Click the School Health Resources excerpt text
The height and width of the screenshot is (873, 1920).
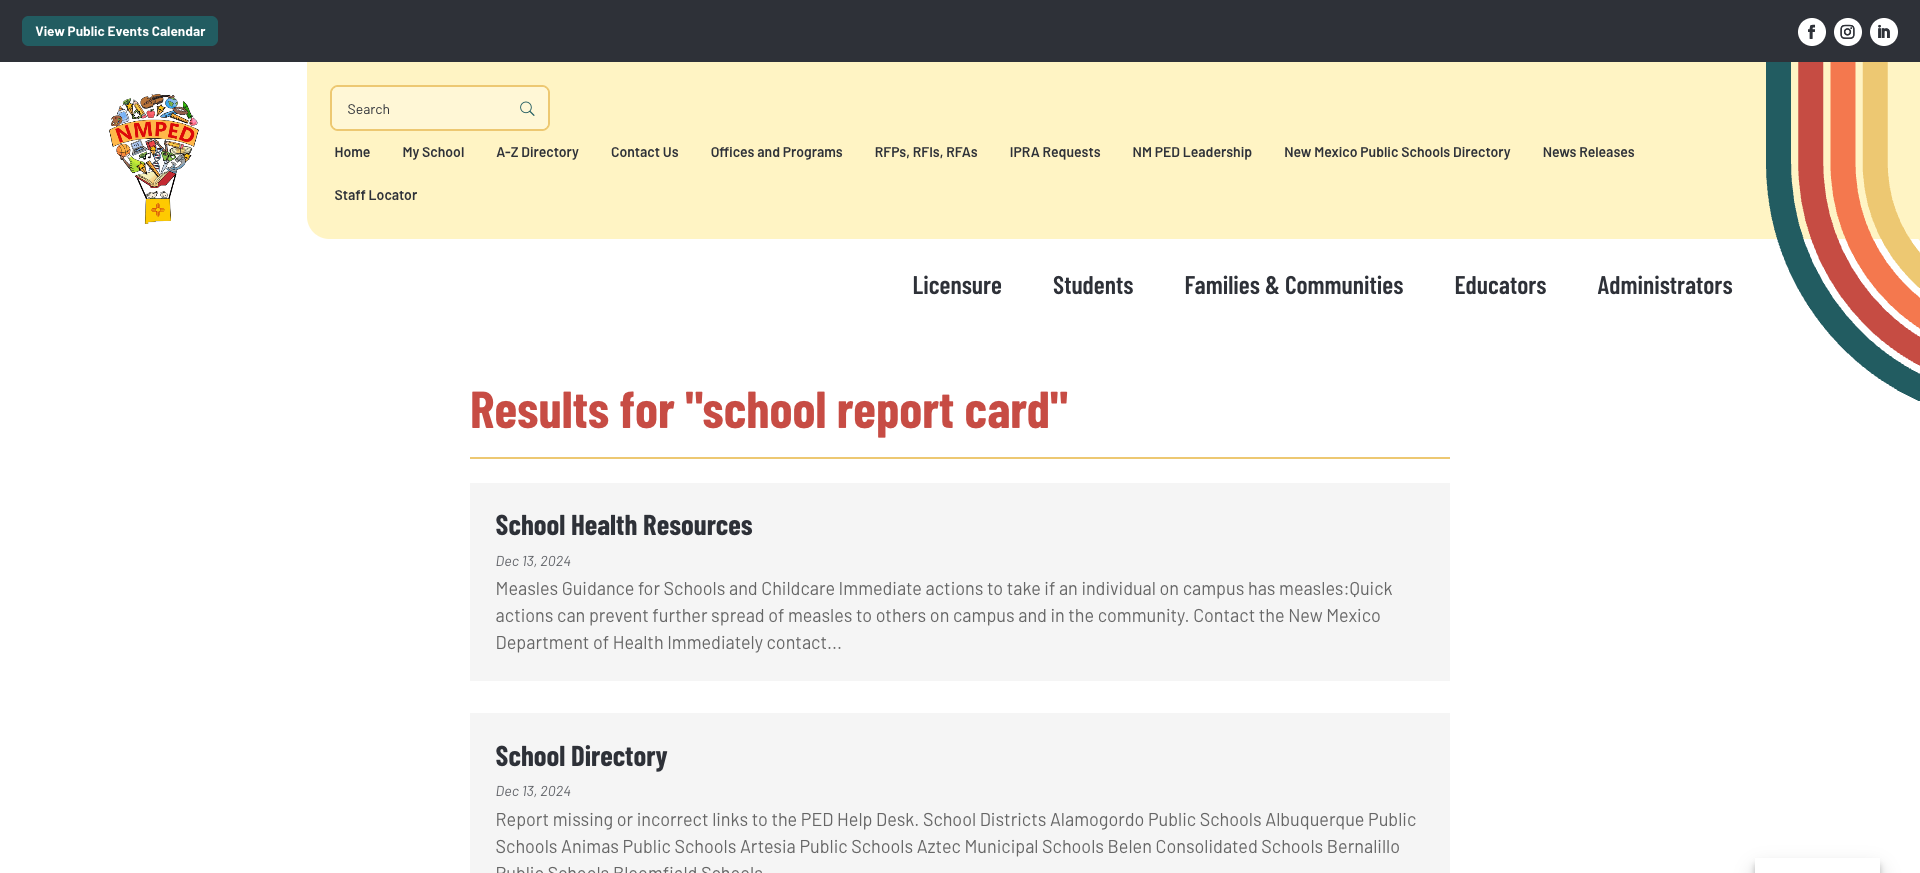point(944,616)
